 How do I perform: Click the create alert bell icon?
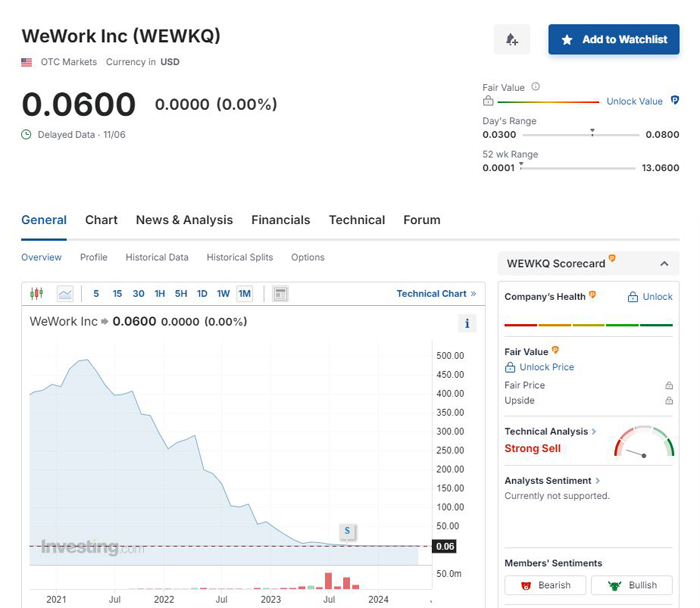(x=512, y=40)
